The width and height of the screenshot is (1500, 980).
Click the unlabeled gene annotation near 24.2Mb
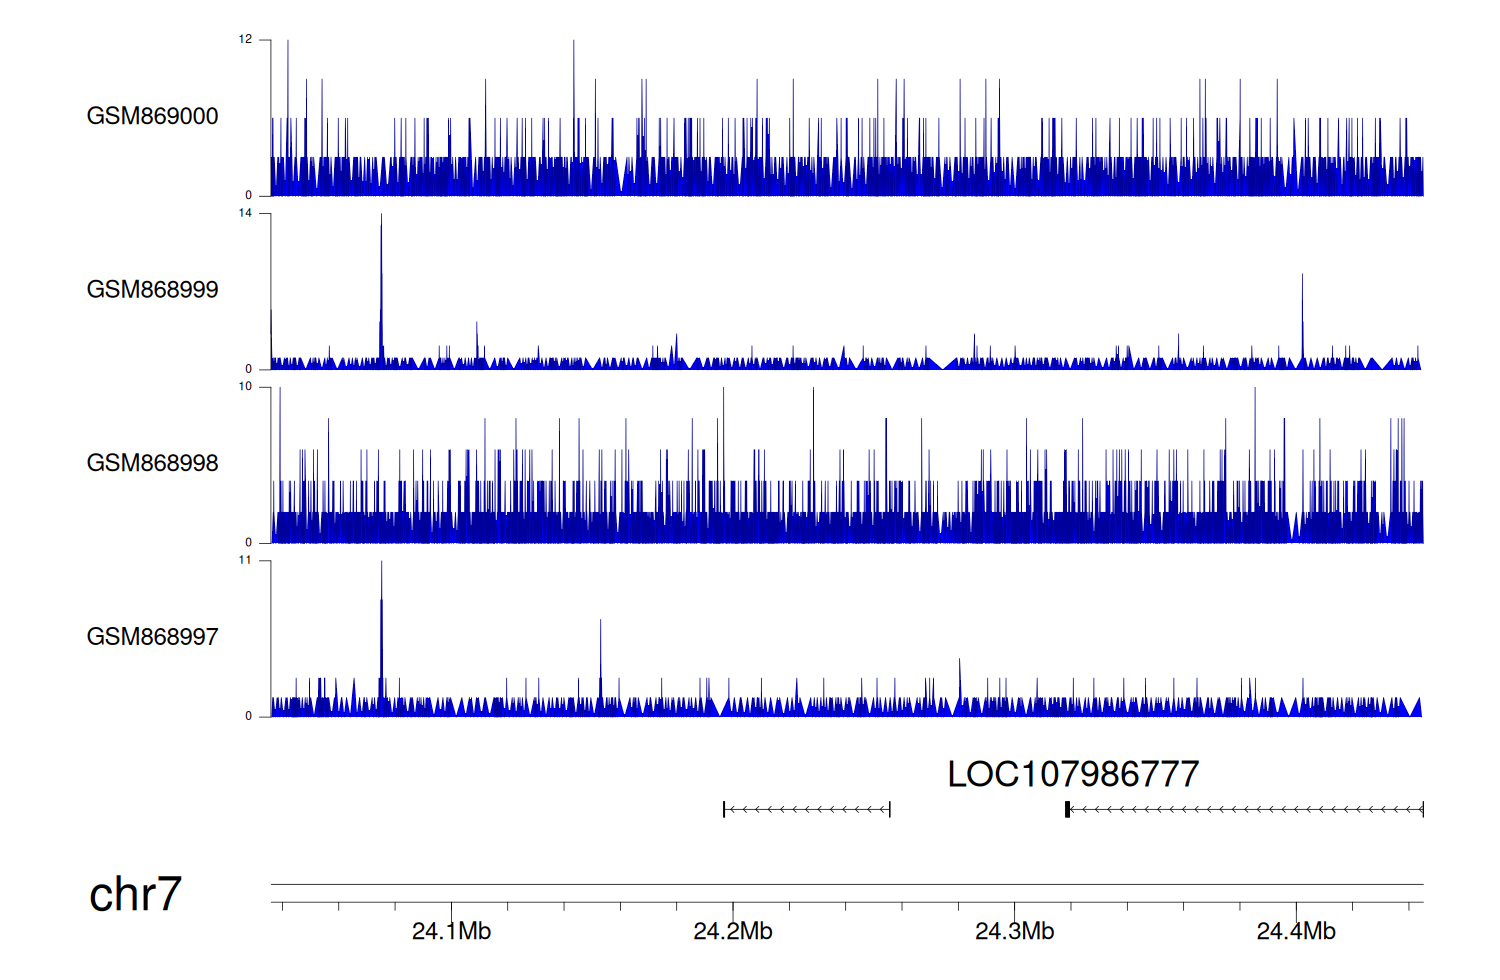tap(806, 809)
